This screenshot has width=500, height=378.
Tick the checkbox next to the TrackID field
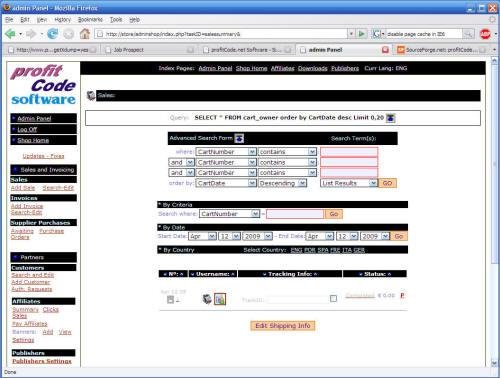click(x=333, y=298)
